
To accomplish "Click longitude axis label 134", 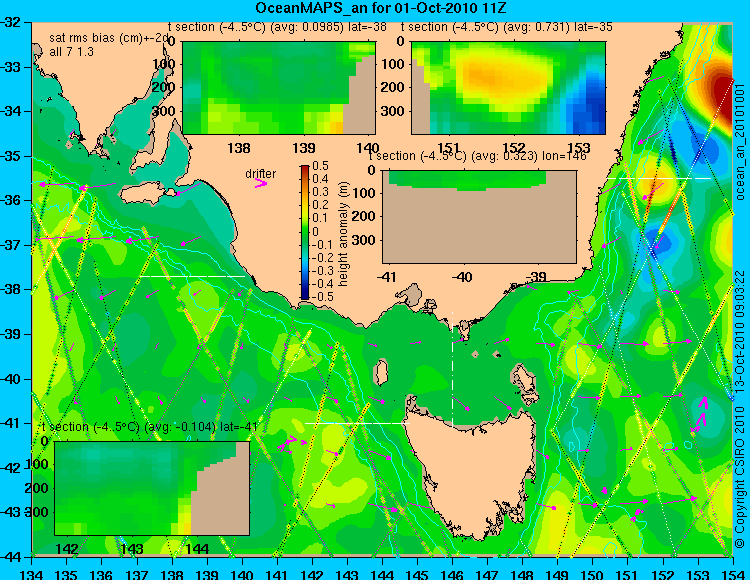I will click(x=32, y=574).
